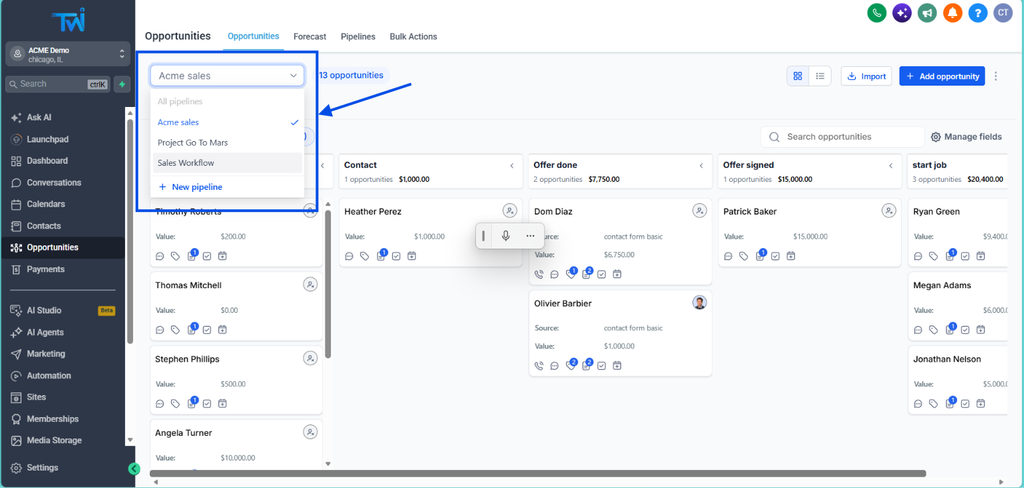Screen dimensions: 1024x488
Task: Assign owner on Thomas Mitchell card
Action: (x=310, y=284)
